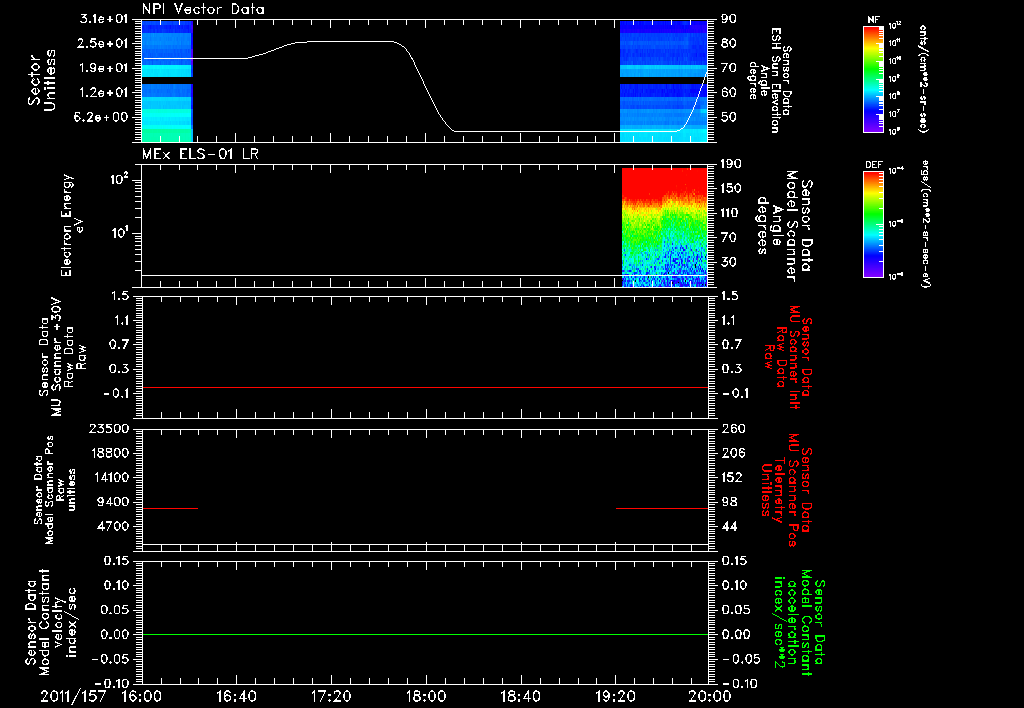Select the "19:20" time axis label
1024x708 pixels.
click(x=615, y=696)
